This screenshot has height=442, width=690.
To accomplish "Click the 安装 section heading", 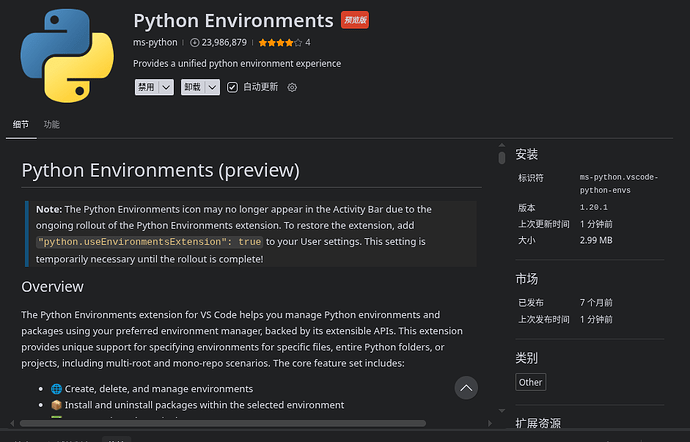I will click(x=527, y=155).
